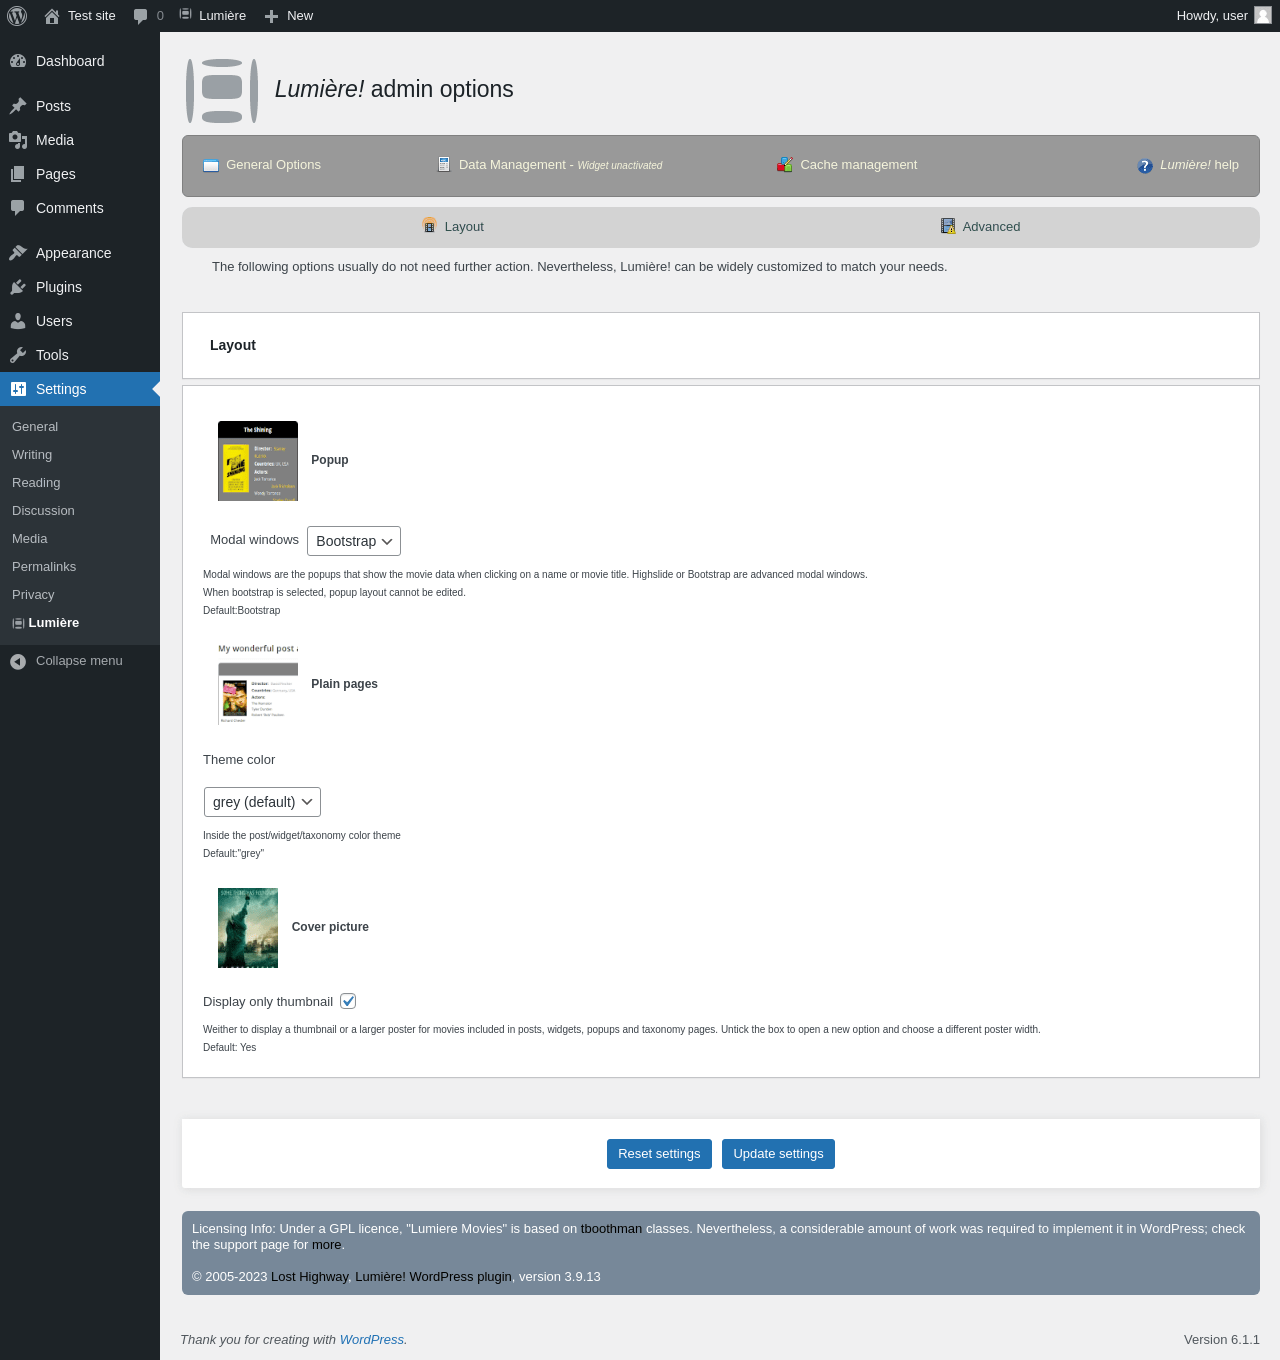Click the Cache management icon
1280x1360 pixels.
pos(785,164)
